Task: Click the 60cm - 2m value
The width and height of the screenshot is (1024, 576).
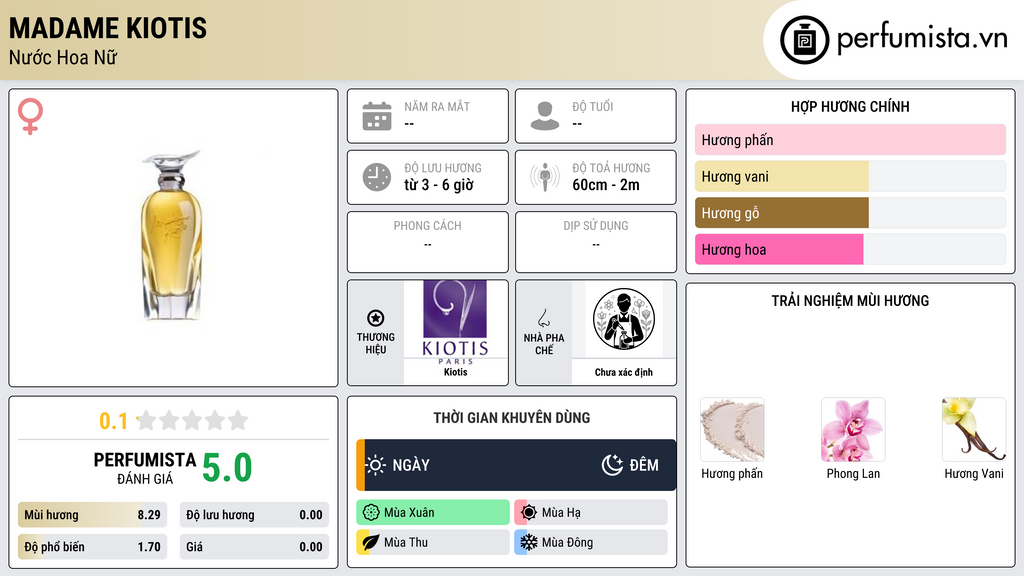Action: pyautogui.click(x=606, y=185)
